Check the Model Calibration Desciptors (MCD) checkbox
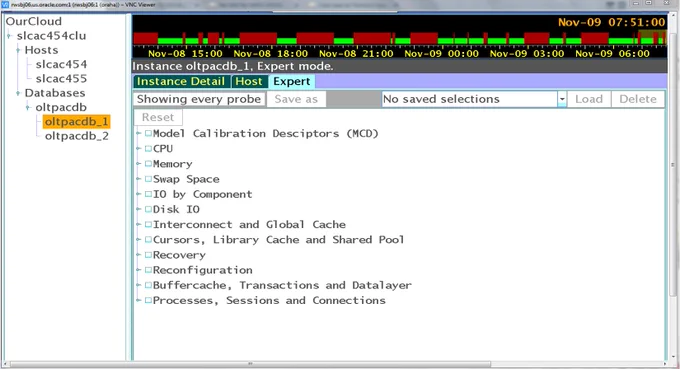 pos(148,133)
